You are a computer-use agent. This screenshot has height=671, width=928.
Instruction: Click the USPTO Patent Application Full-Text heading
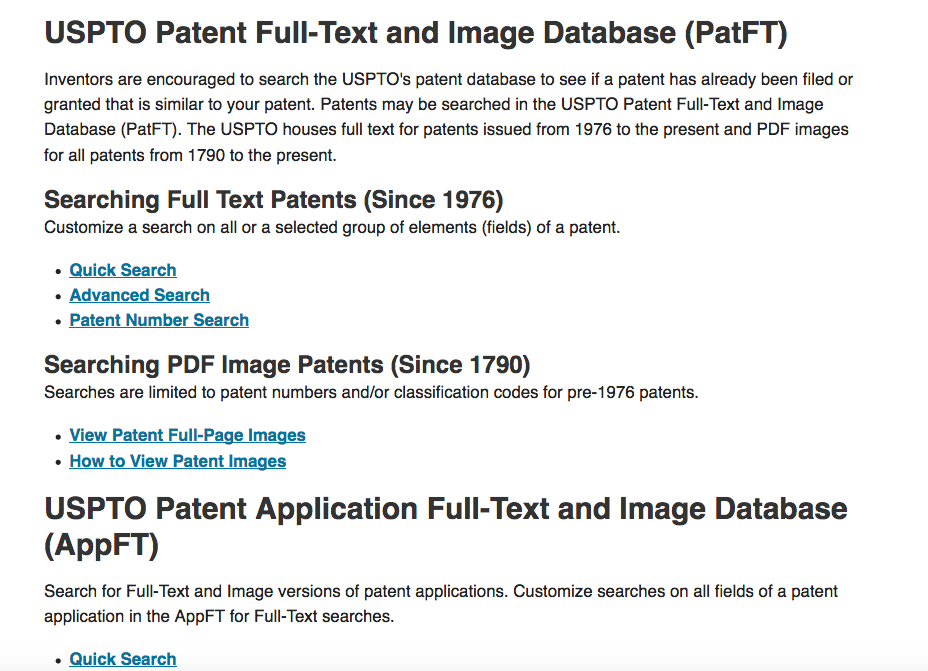coord(446,527)
